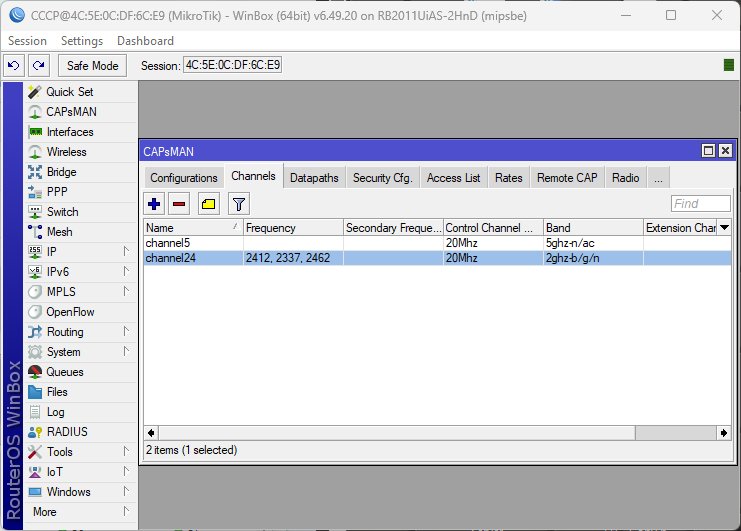Switch to the Configurations tab

(x=184, y=178)
